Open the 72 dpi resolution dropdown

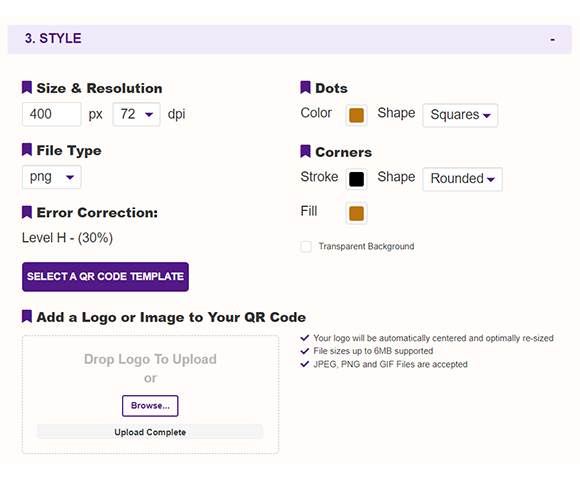136,114
